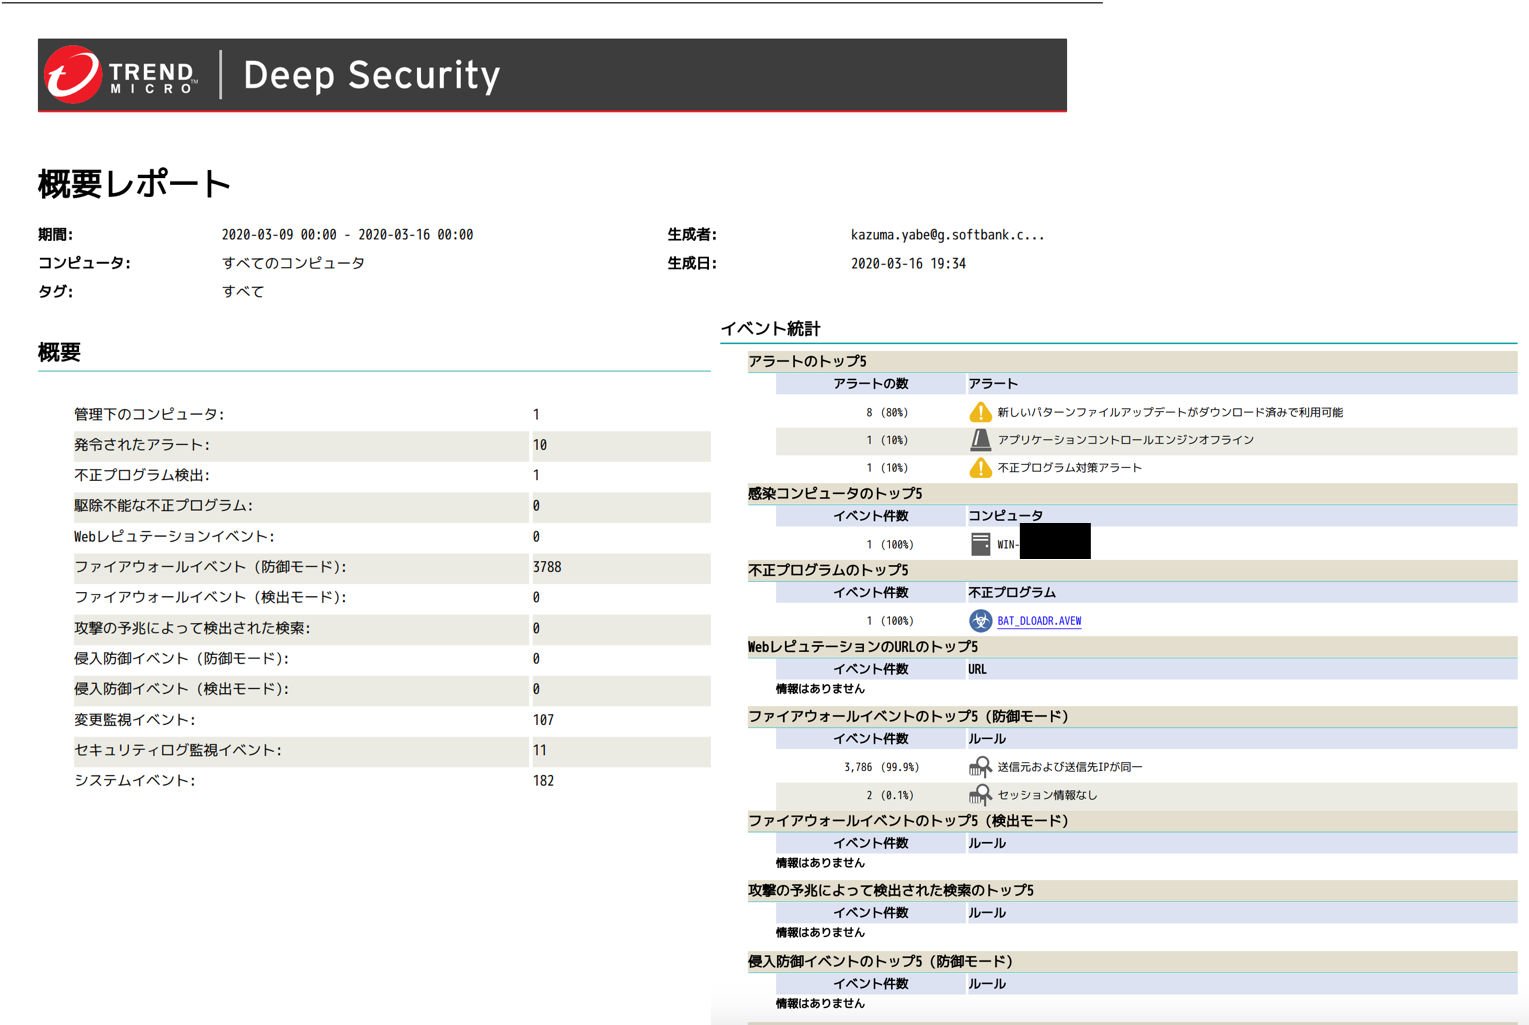The width and height of the screenshot is (1529, 1025).
Task: Click the 2 (0.1%) firewall event count
Action: (890, 795)
